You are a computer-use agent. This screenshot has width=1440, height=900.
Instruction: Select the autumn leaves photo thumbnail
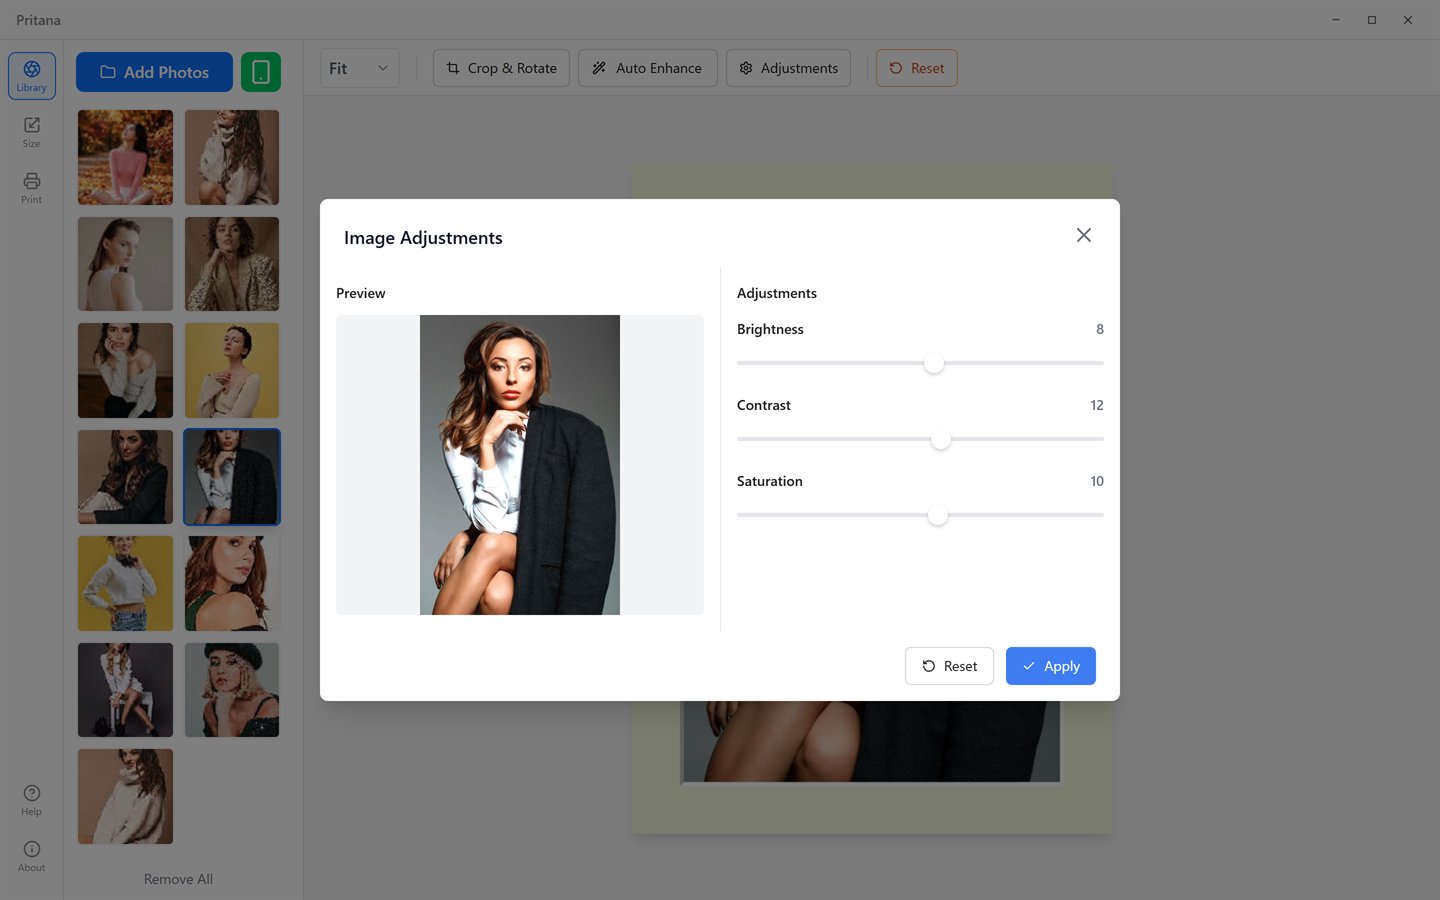tap(125, 157)
